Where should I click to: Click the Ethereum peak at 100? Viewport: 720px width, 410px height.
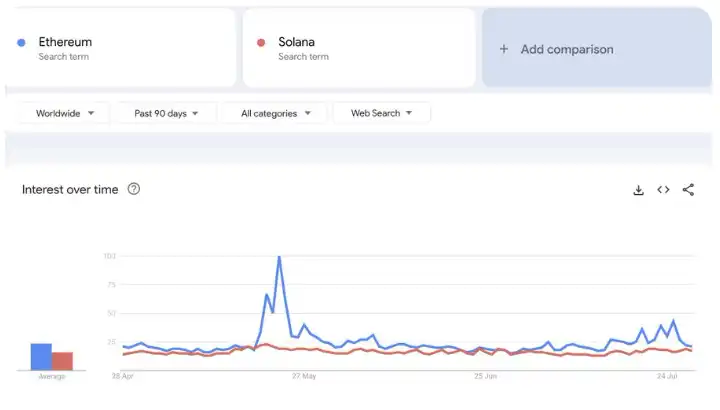(279, 258)
